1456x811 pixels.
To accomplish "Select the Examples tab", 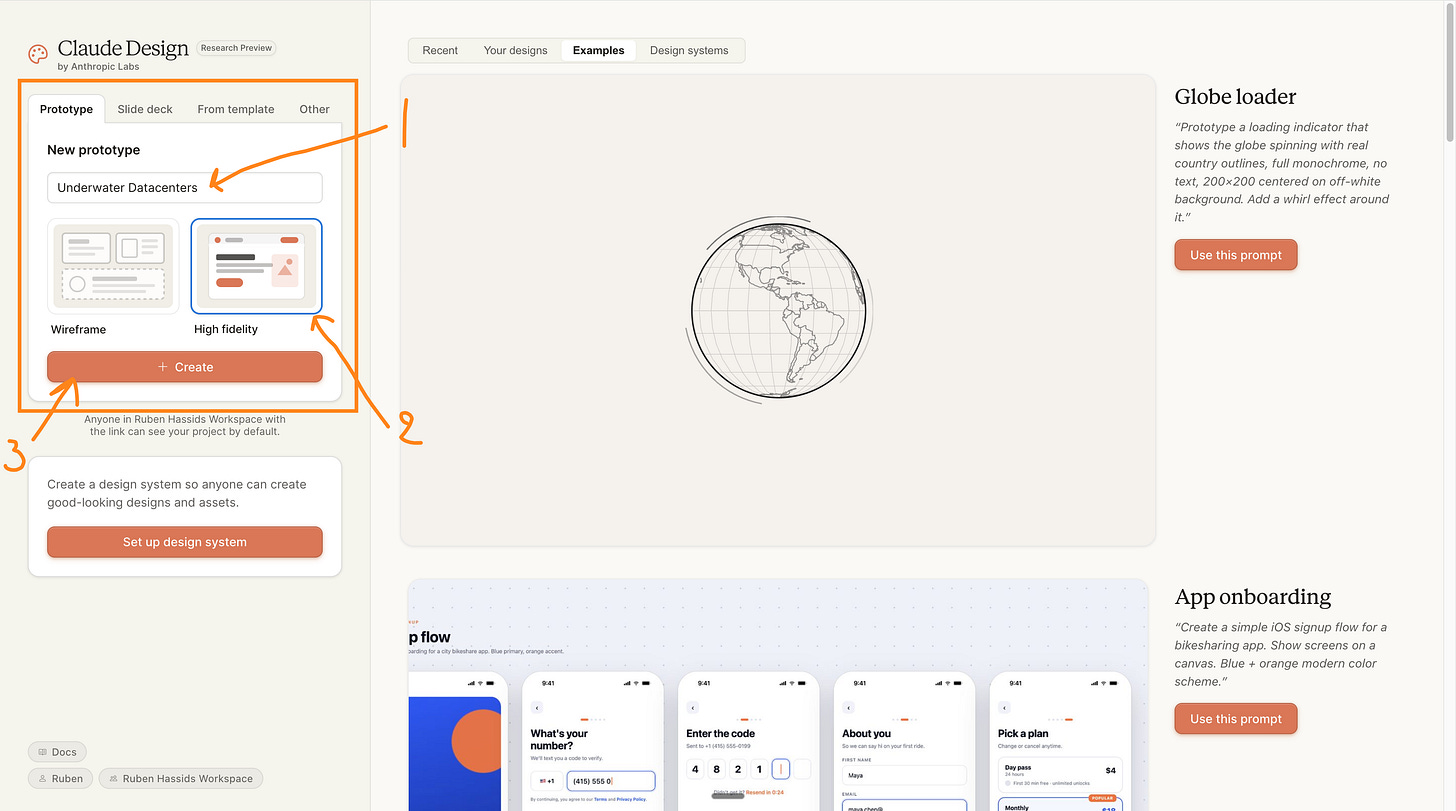I will click(x=598, y=50).
